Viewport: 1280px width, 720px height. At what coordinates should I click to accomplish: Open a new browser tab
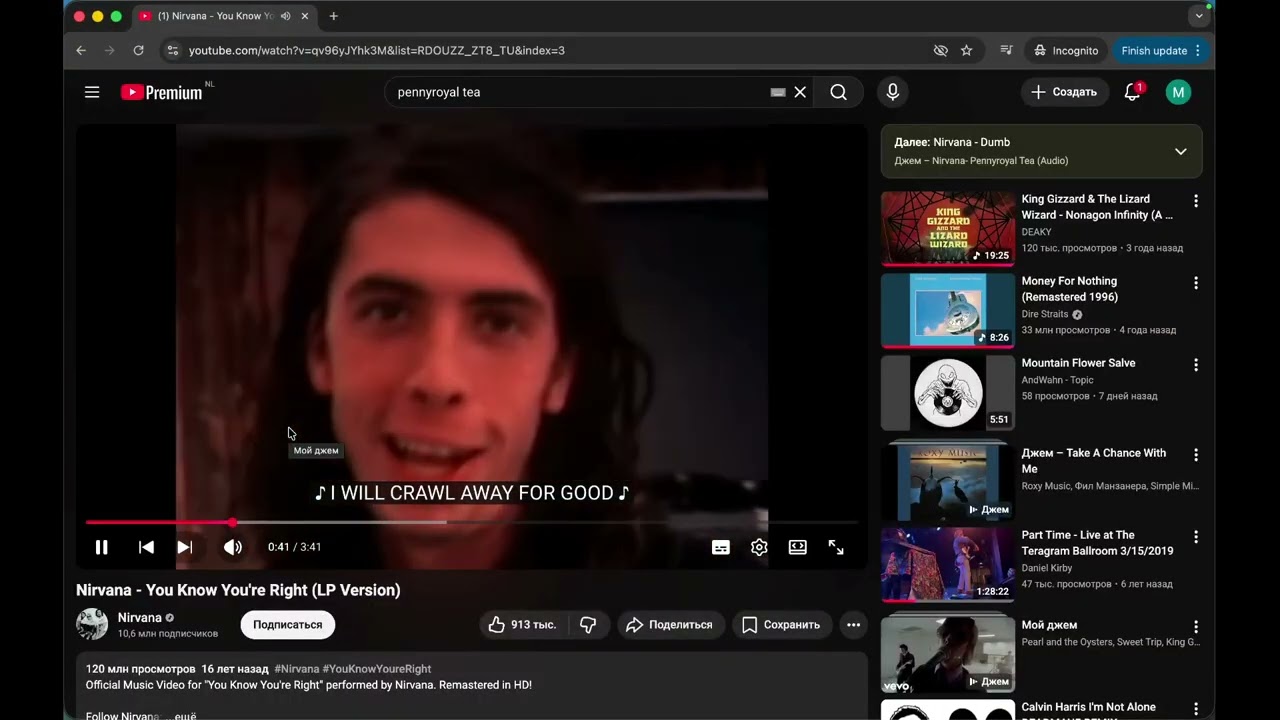(333, 16)
